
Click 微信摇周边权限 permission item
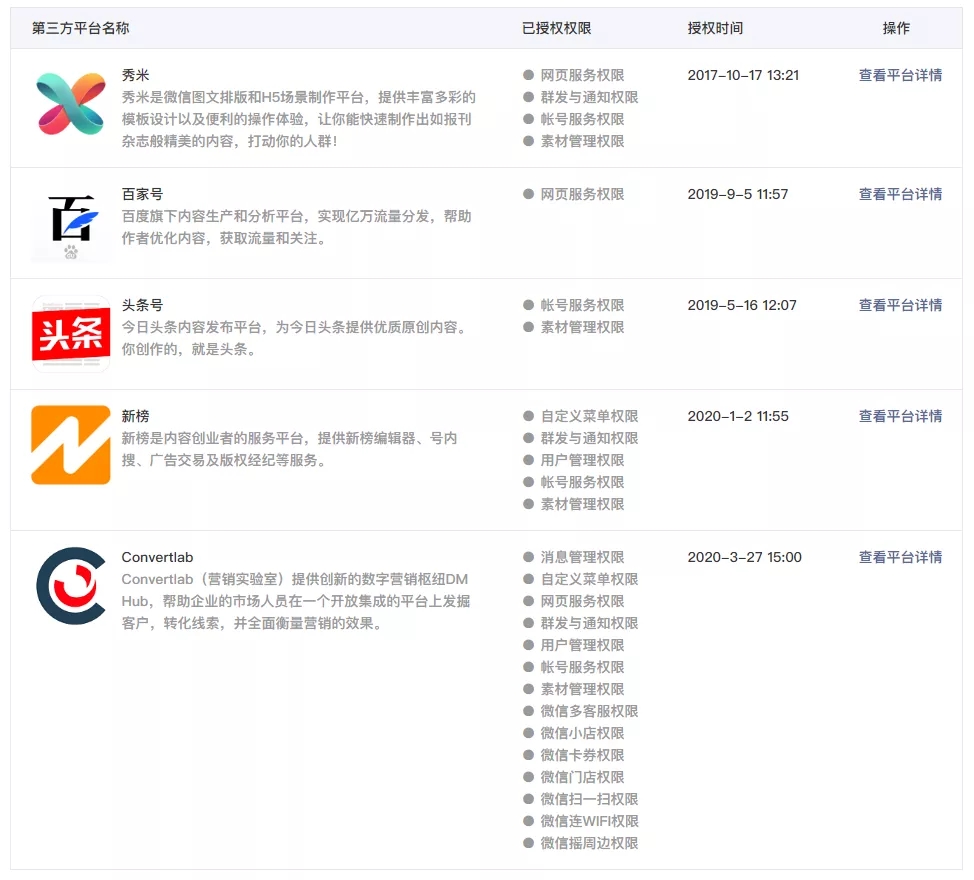coord(589,843)
